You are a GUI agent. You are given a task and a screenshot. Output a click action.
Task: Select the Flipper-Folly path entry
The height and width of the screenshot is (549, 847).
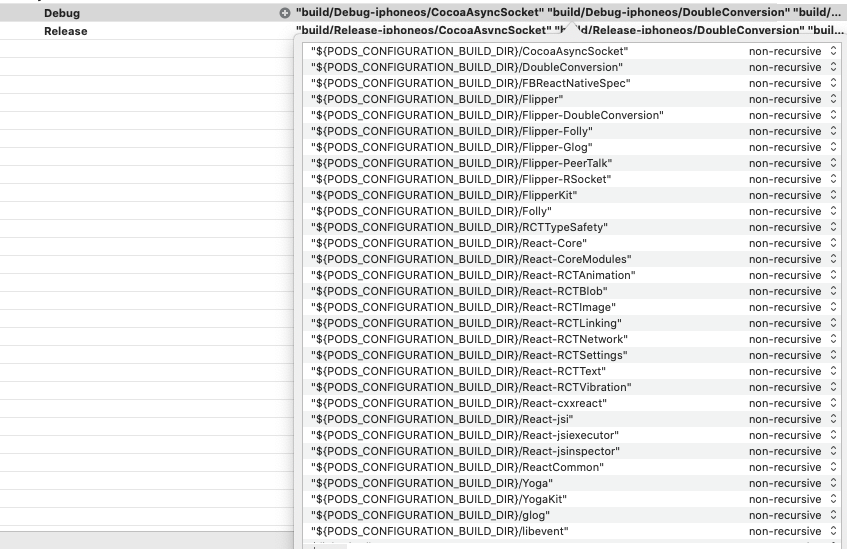[452, 131]
